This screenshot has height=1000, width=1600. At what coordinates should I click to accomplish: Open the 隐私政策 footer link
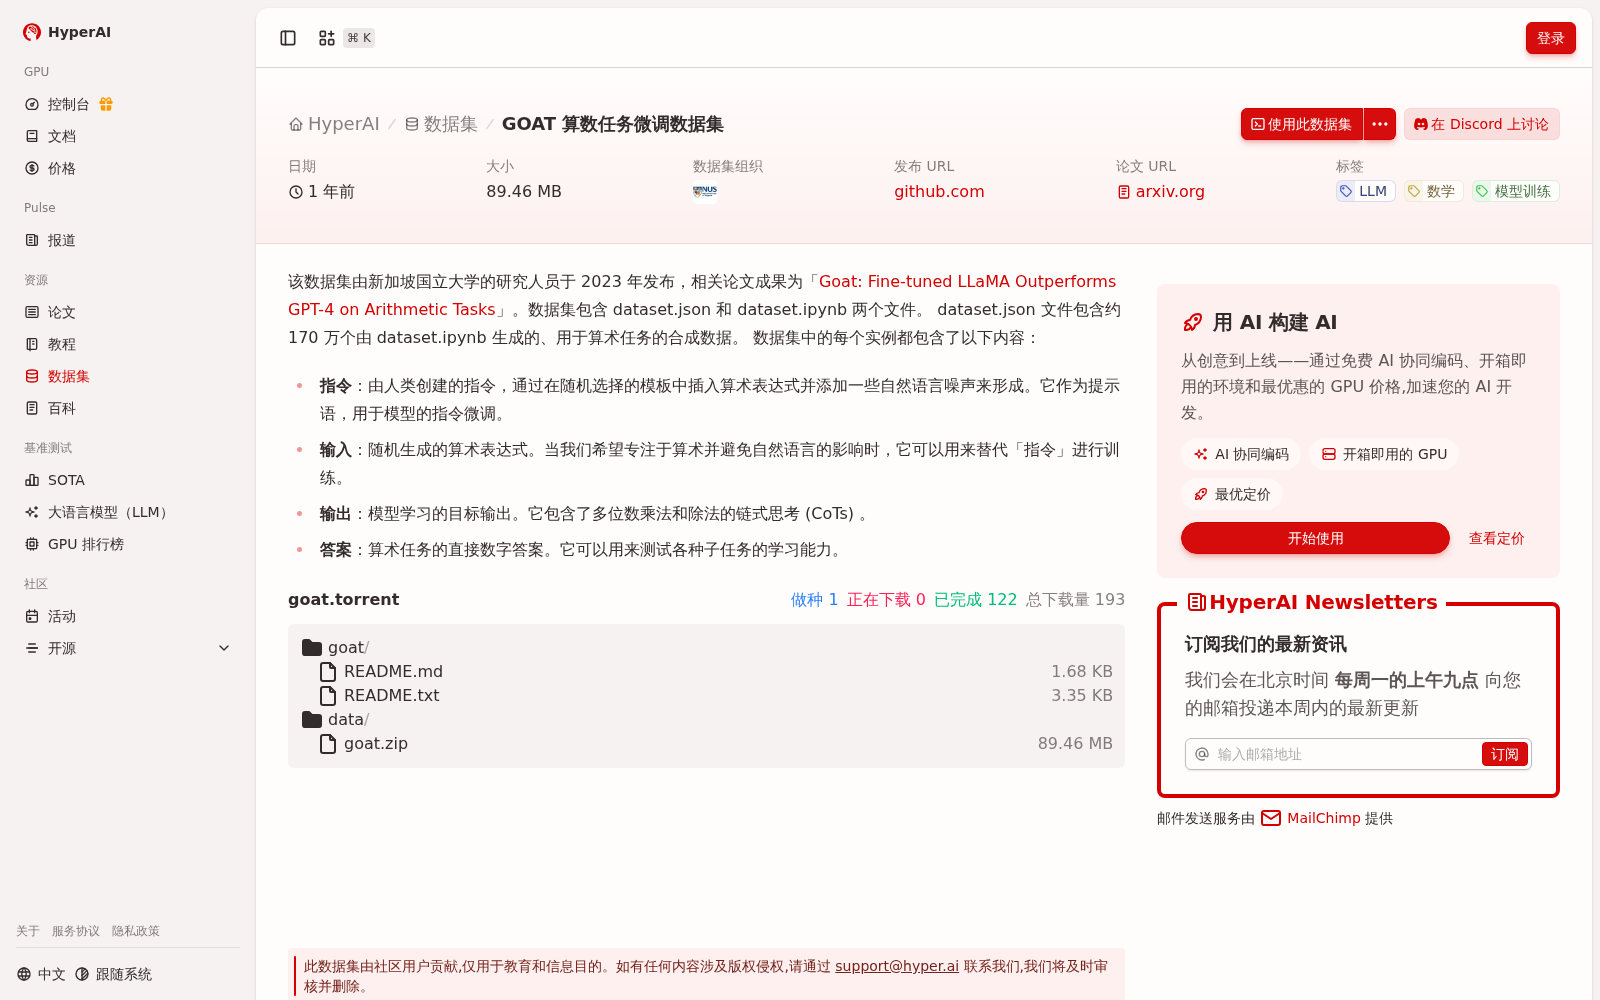136,931
